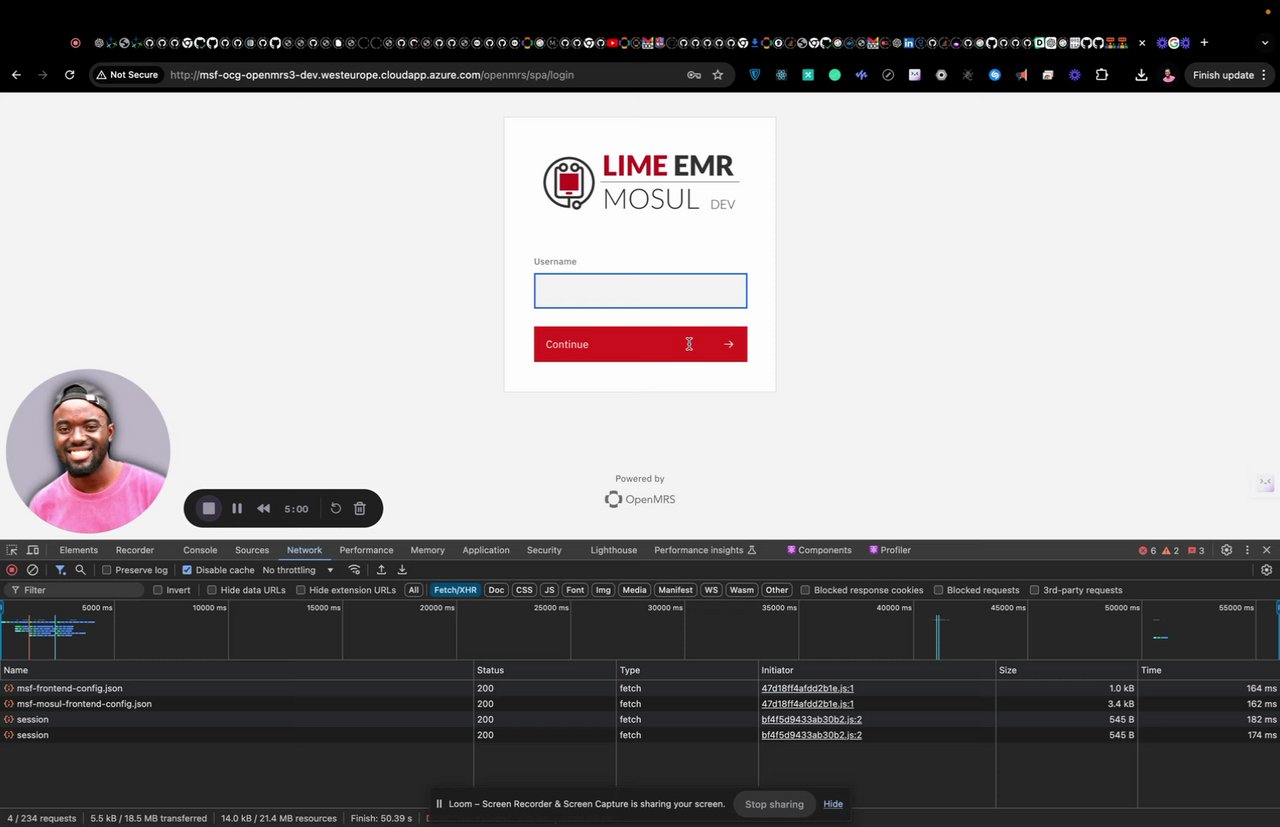Open the Lighthouse tab

[614, 550]
